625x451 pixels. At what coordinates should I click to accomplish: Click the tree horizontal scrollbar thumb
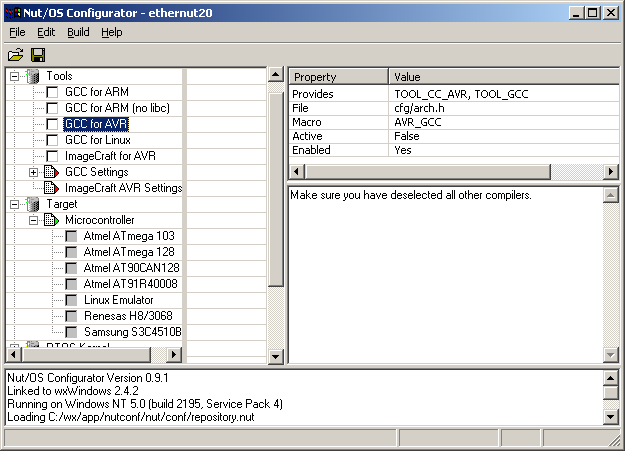[86, 354]
